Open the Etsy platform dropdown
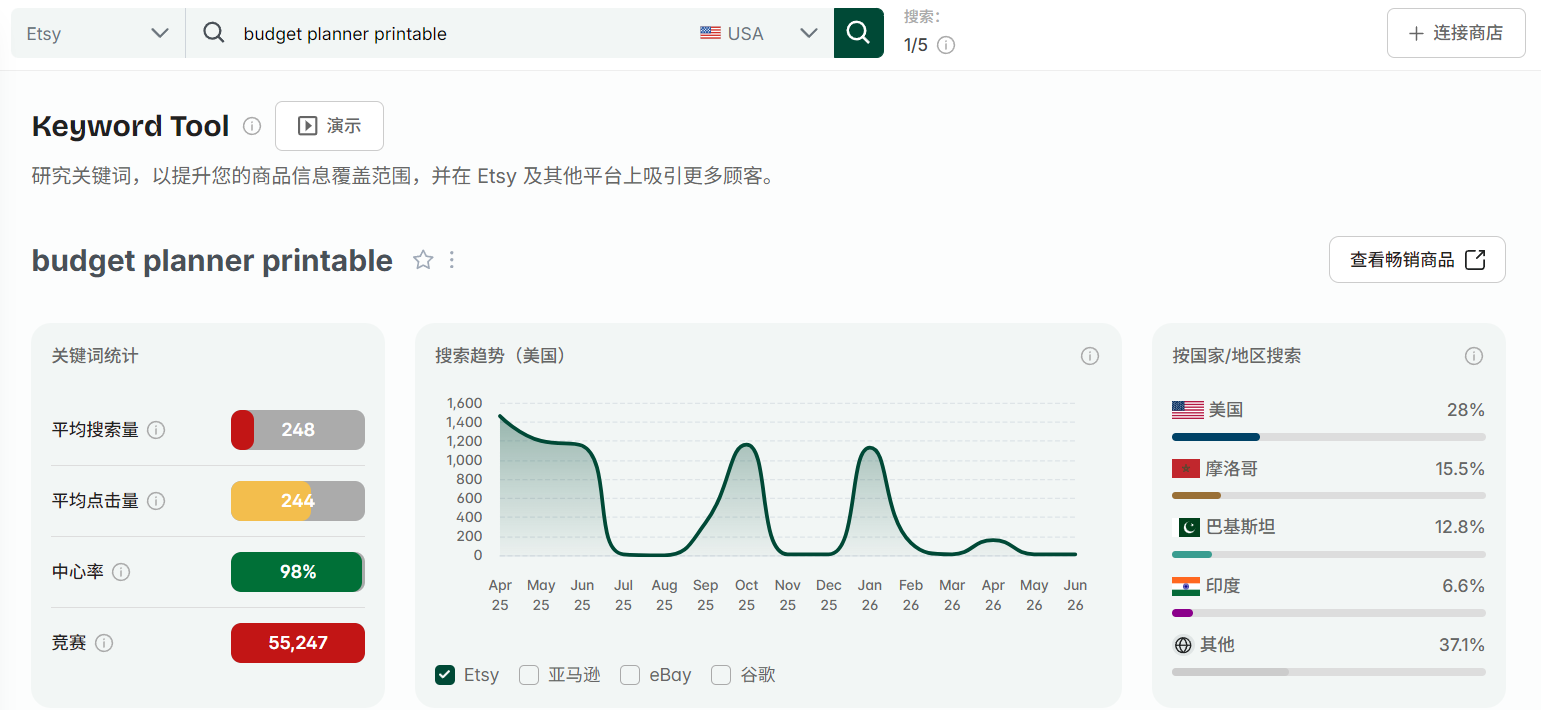The width and height of the screenshot is (1541, 710). (98, 33)
